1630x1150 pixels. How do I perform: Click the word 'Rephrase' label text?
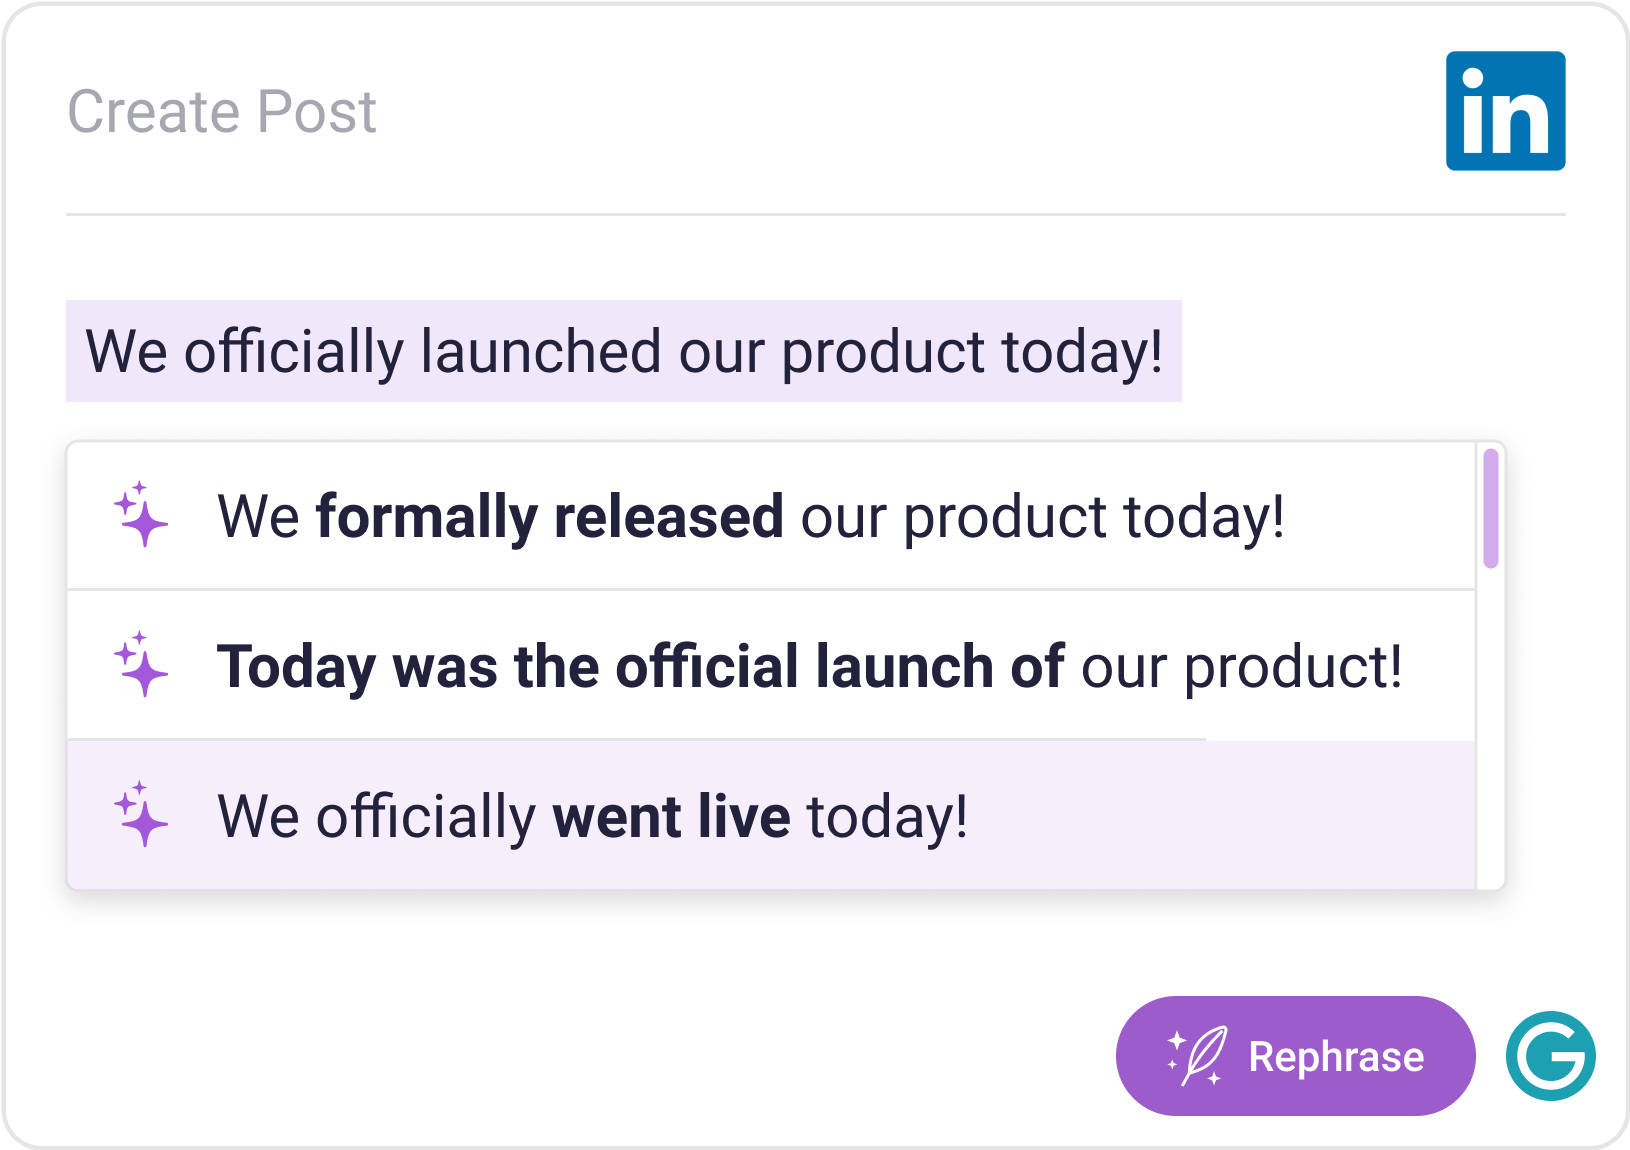(1336, 1056)
